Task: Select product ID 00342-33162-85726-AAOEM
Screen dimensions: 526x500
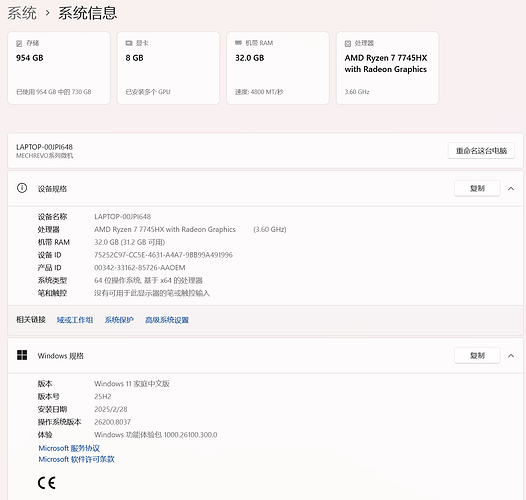Action: pos(140,267)
